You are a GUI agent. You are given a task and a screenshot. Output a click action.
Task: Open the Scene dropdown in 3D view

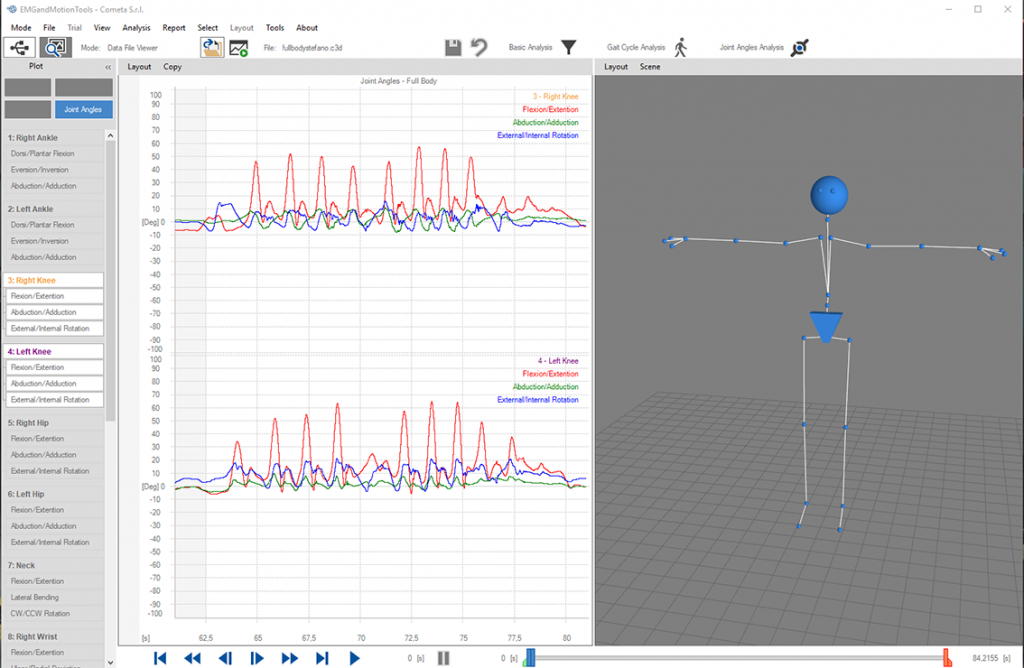pos(649,67)
